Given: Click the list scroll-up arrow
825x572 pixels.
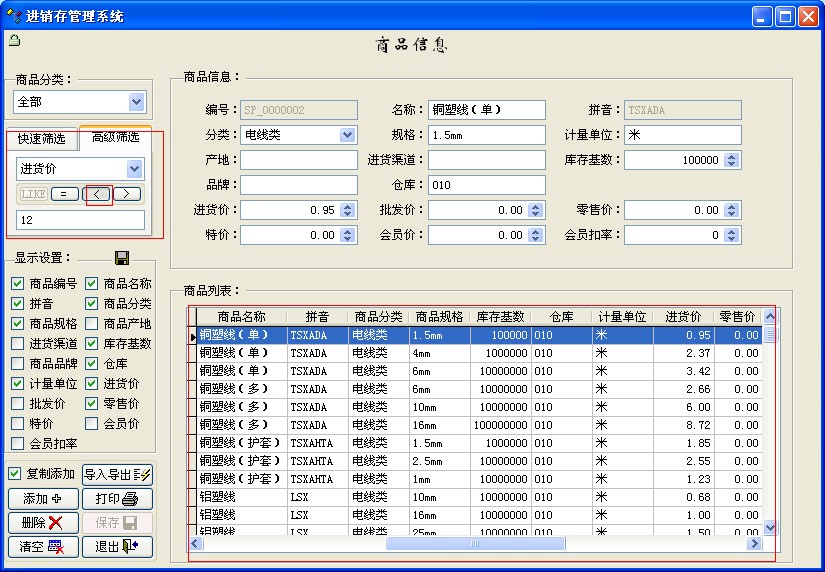Looking at the screenshot, I should pyautogui.click(x=770, y=317).
